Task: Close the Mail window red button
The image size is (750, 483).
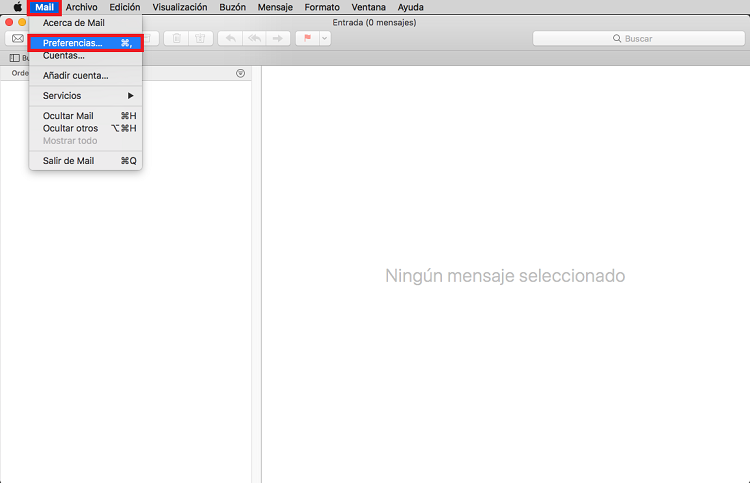Action: click(x=9, y=22)
